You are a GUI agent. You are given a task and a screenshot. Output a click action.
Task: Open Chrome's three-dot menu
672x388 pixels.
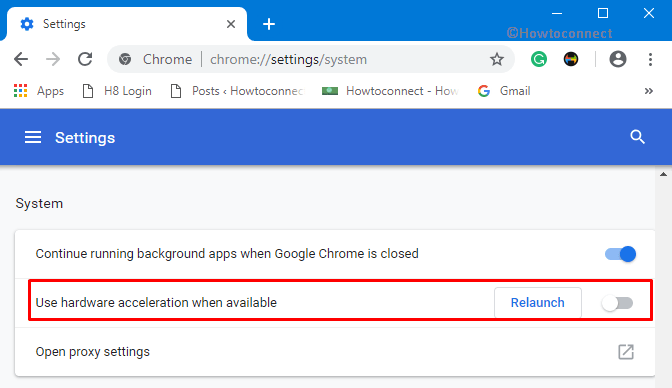tap(650, 59)
